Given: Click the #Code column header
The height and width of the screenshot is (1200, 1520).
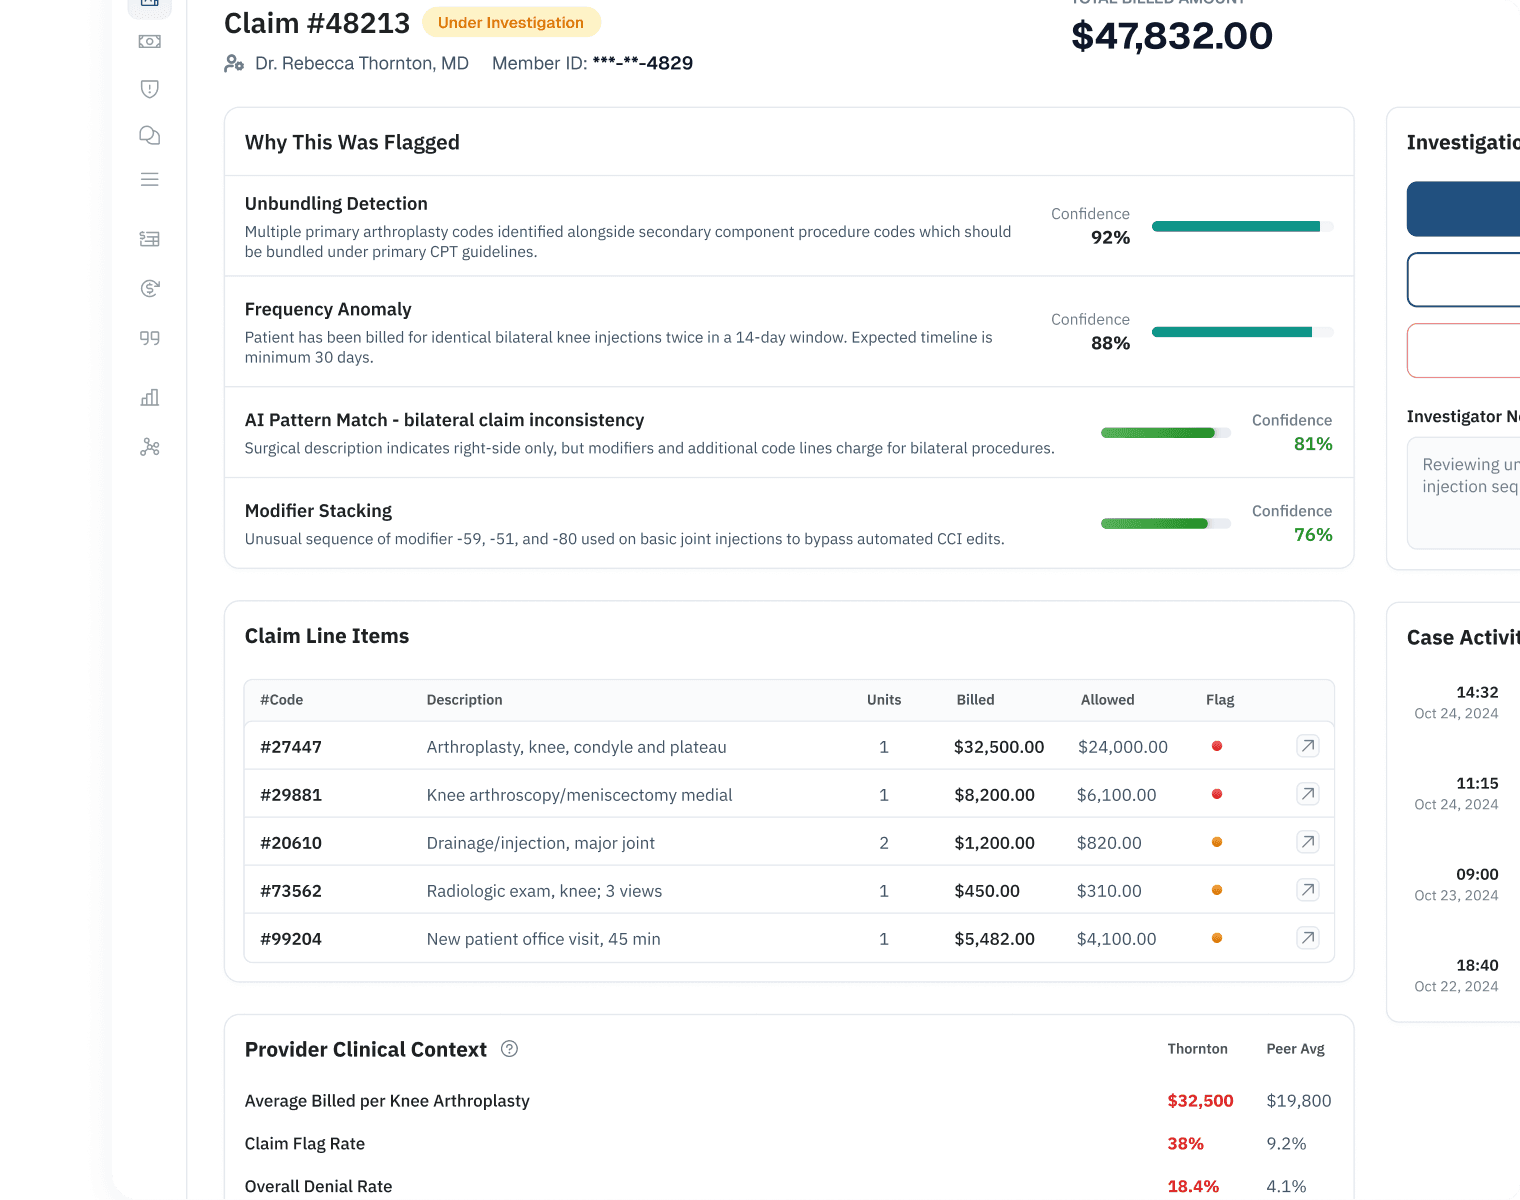Looking at the screenshot, I should point(282,700).
